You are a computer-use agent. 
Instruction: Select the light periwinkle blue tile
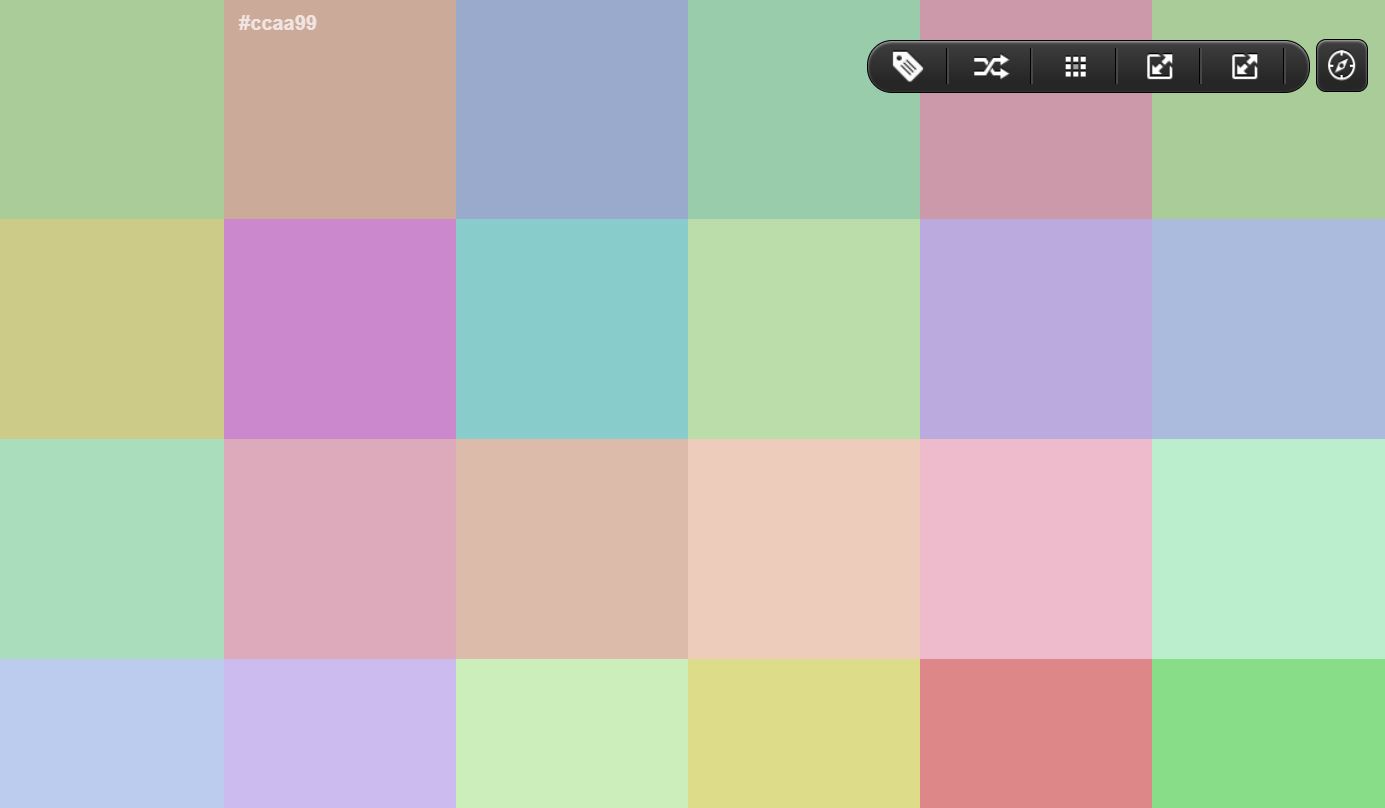point(112,733)
